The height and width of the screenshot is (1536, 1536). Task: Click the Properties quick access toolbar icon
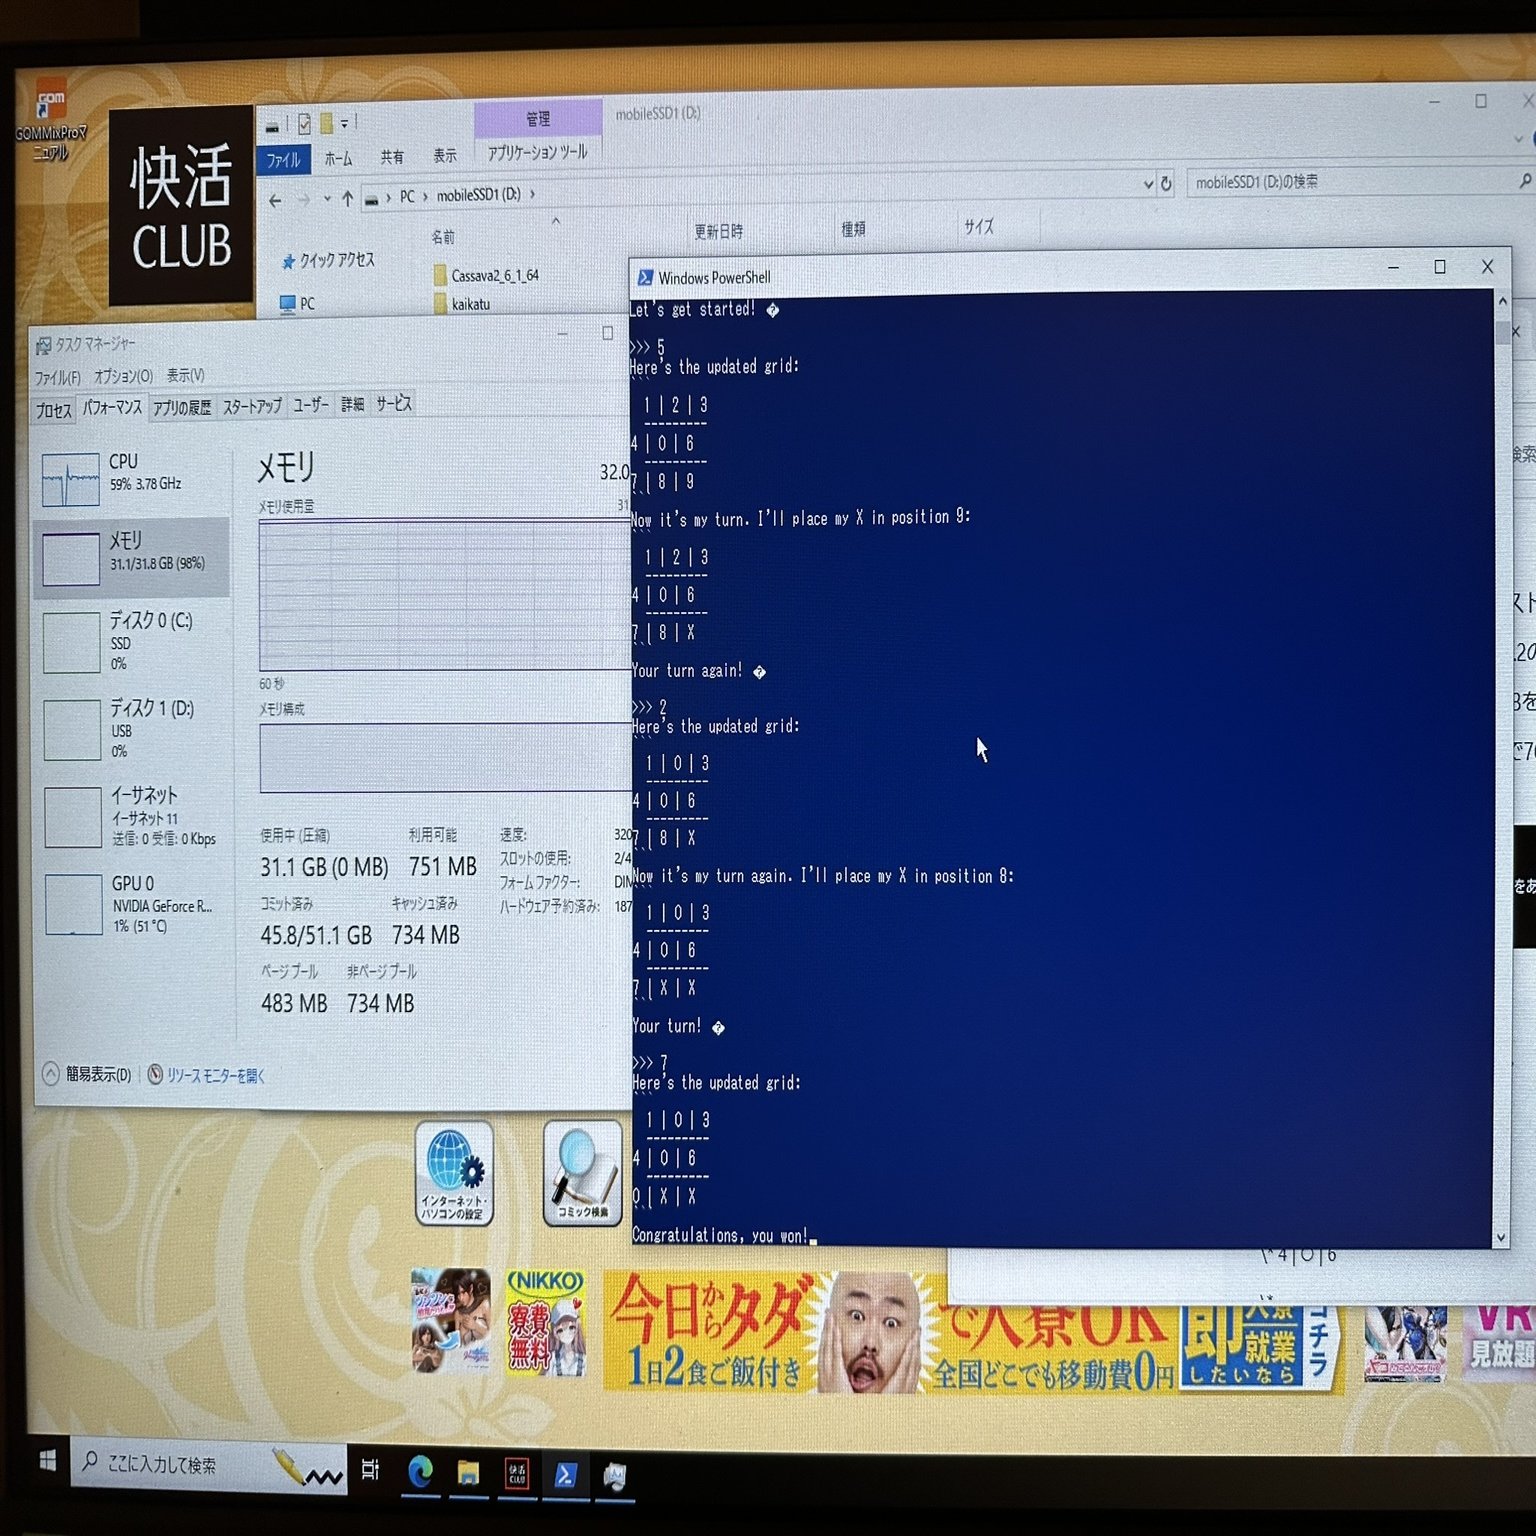pyautogui.click(x=303, y=124)
